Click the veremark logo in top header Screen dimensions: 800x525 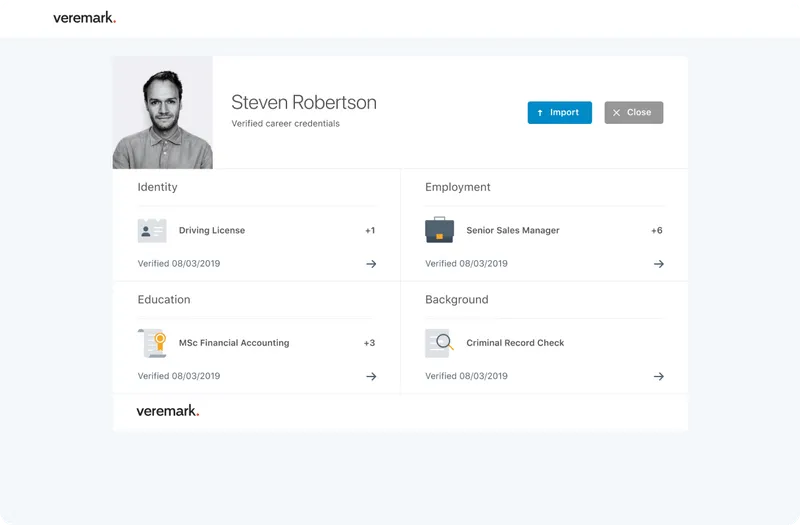pyautogui.click(x=85, y=18)
